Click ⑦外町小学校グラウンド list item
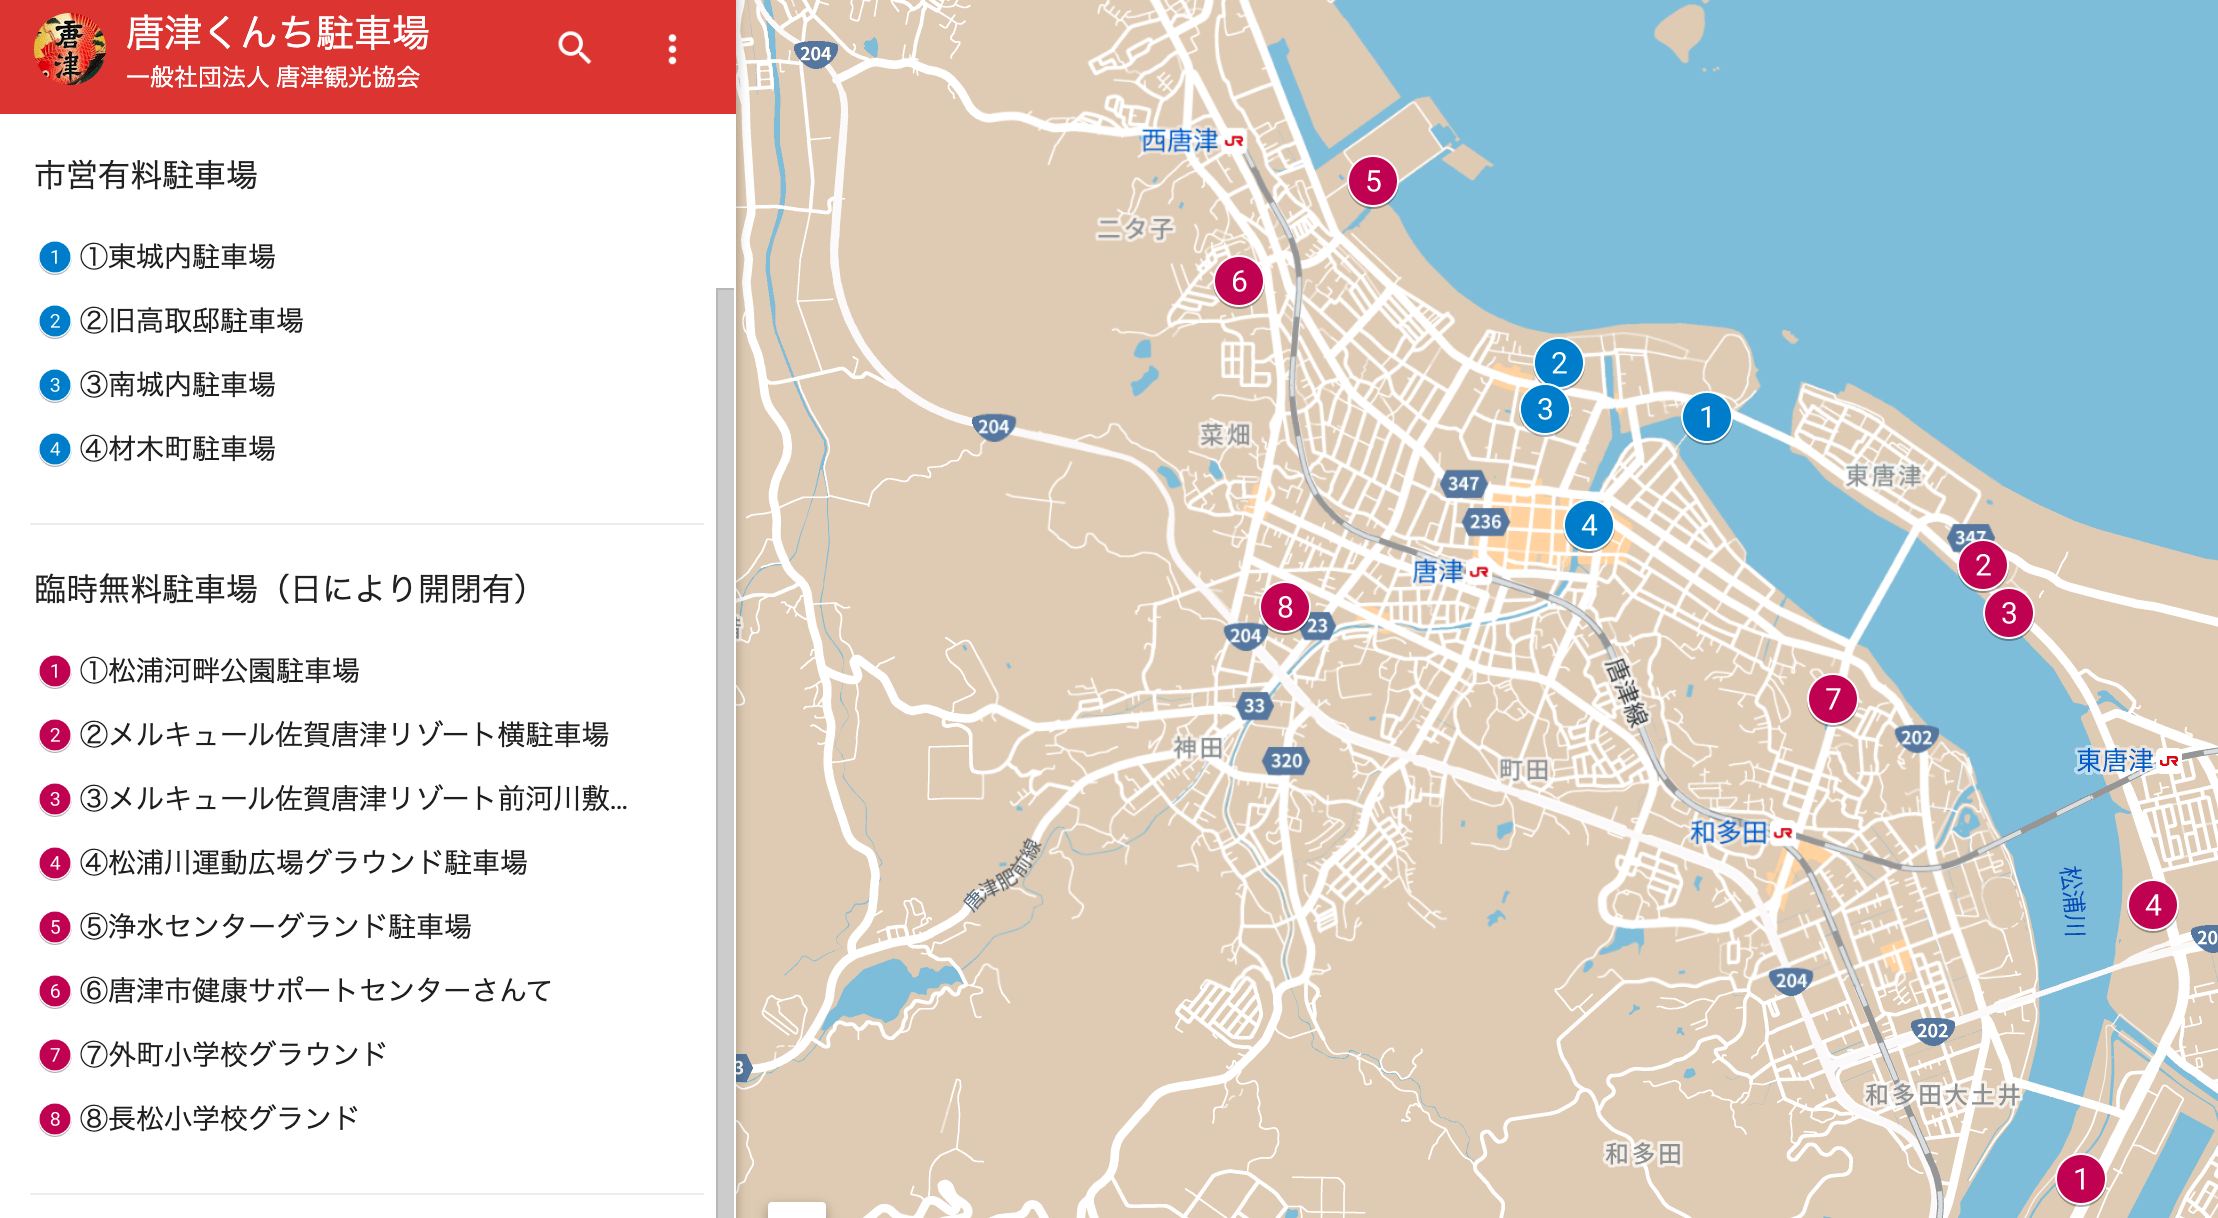The width and height of the screenshot is (2218, 1218). point(234,1055)
